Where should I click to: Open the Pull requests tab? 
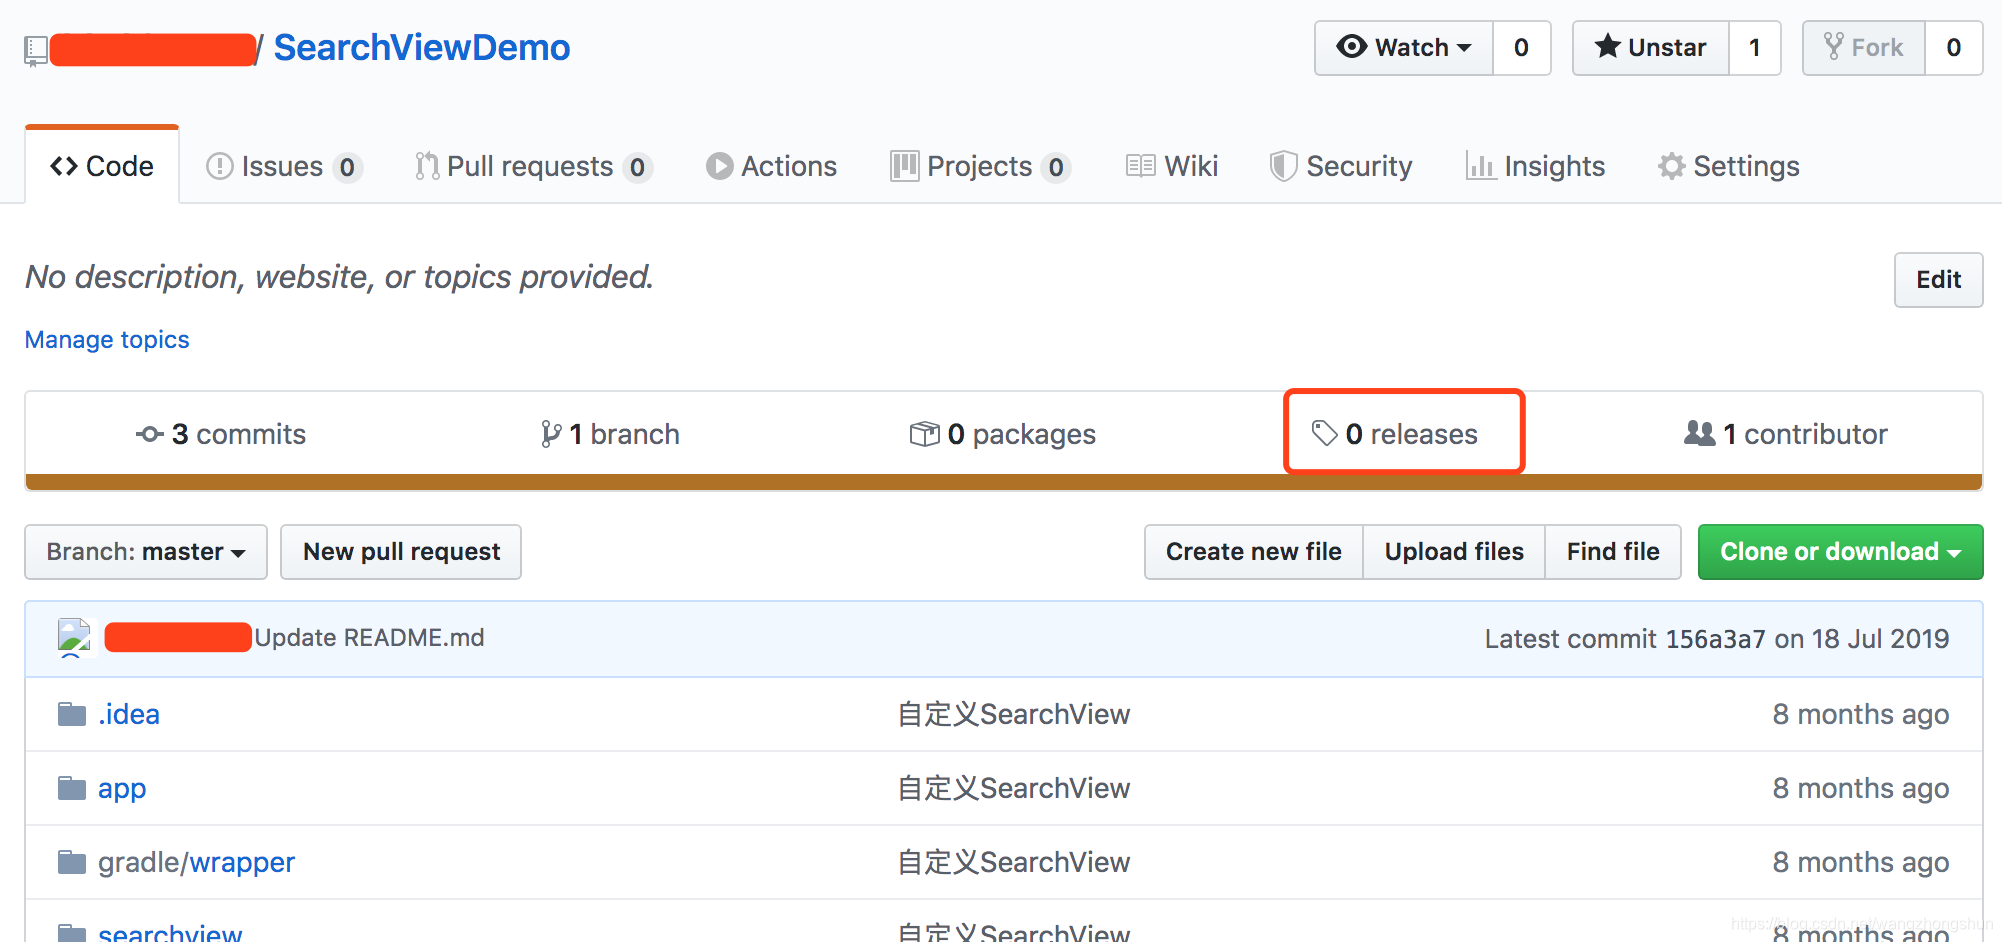point(530,166)
